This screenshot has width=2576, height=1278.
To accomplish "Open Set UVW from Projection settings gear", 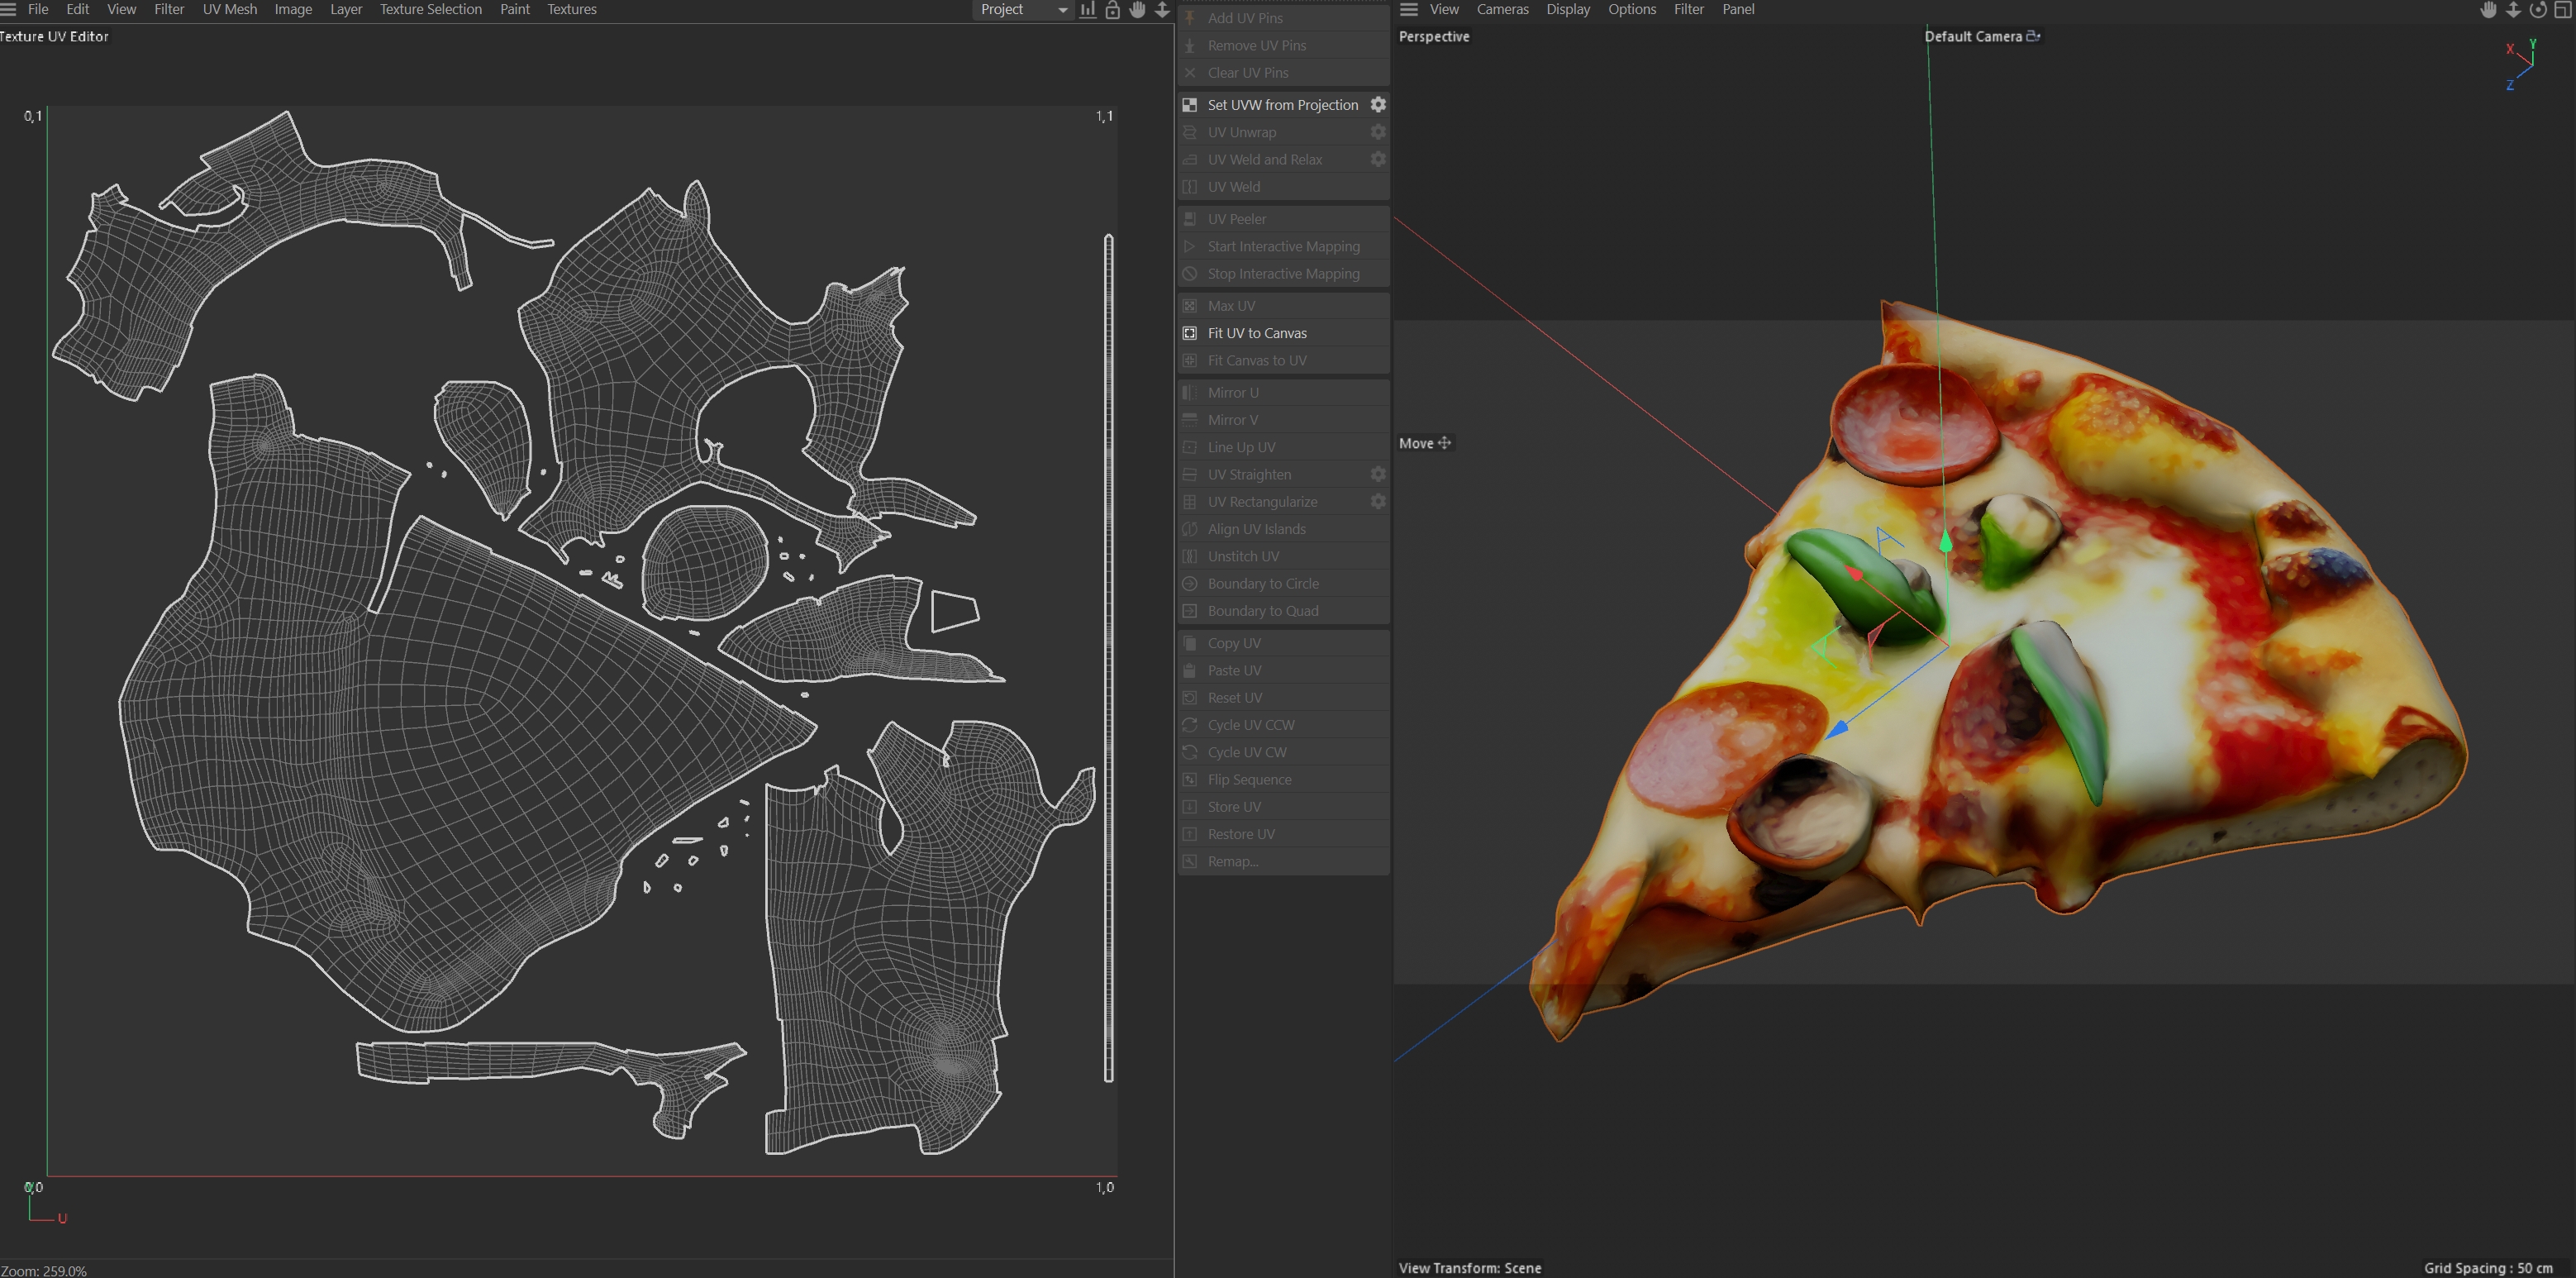I will point(1377,105).
